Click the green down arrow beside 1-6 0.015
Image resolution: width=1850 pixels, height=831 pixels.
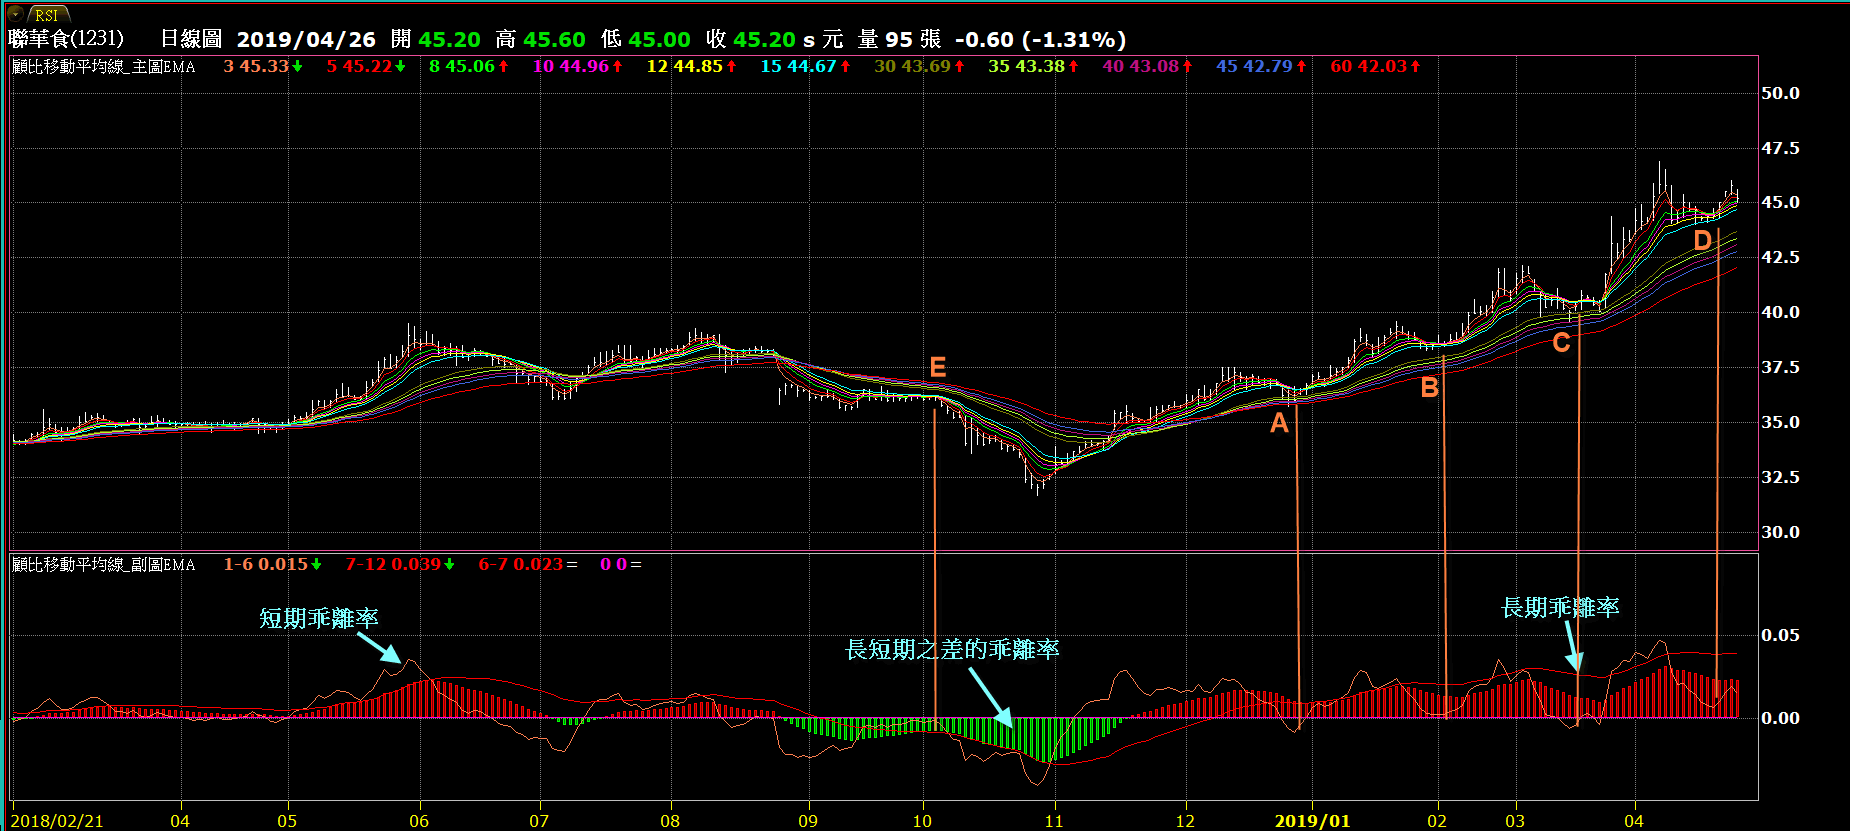[316, 565]
